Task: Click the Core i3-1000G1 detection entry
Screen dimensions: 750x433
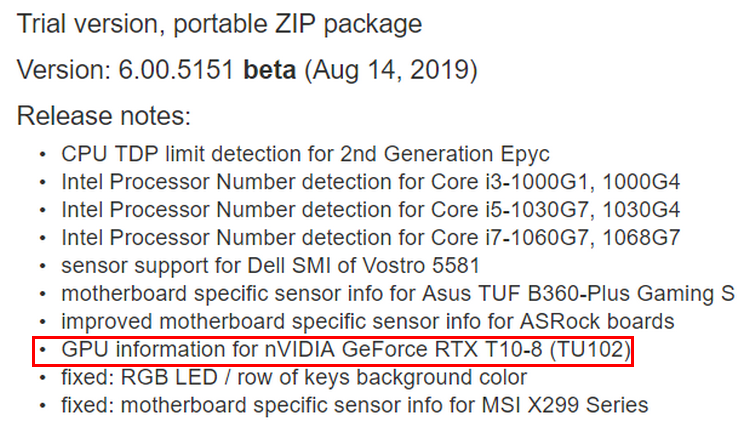Action: [371, 182]
